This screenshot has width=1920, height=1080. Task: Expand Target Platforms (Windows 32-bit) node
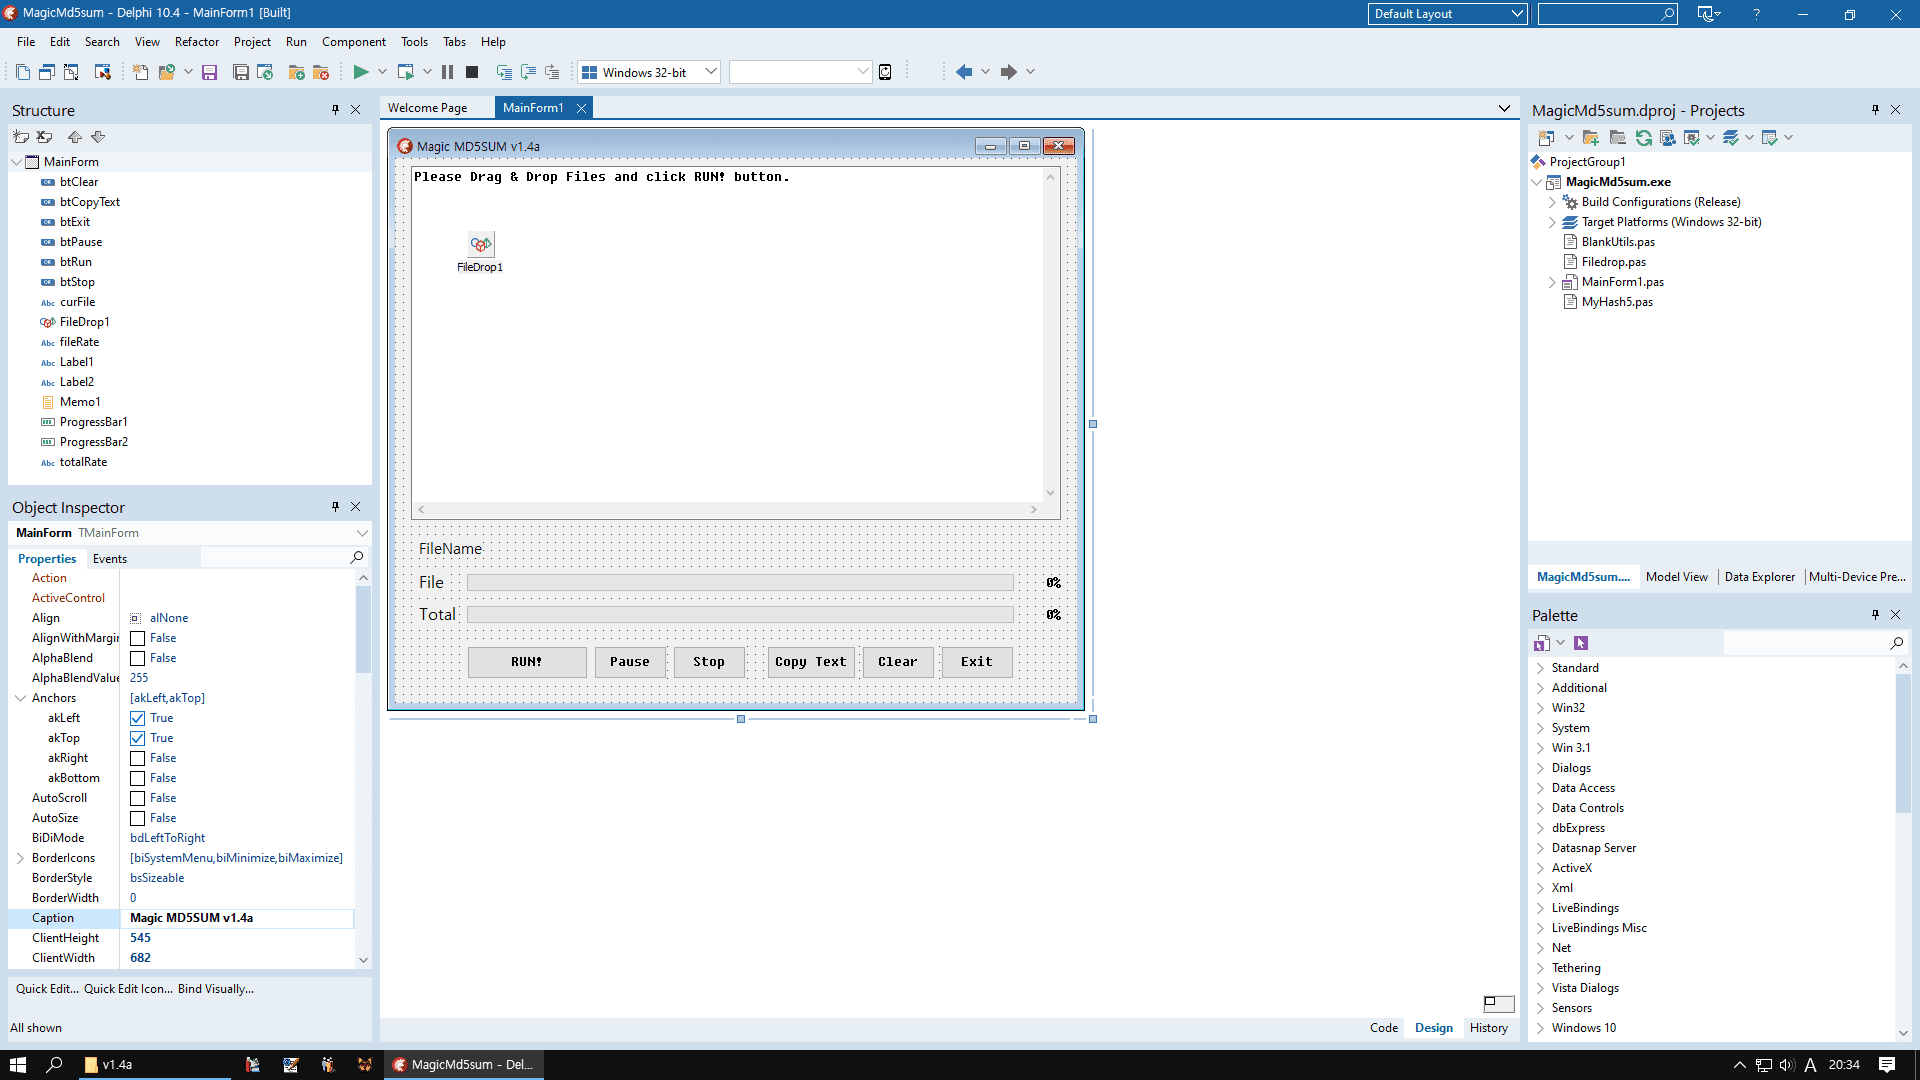pyautogui.click(x=1553, y=222)
